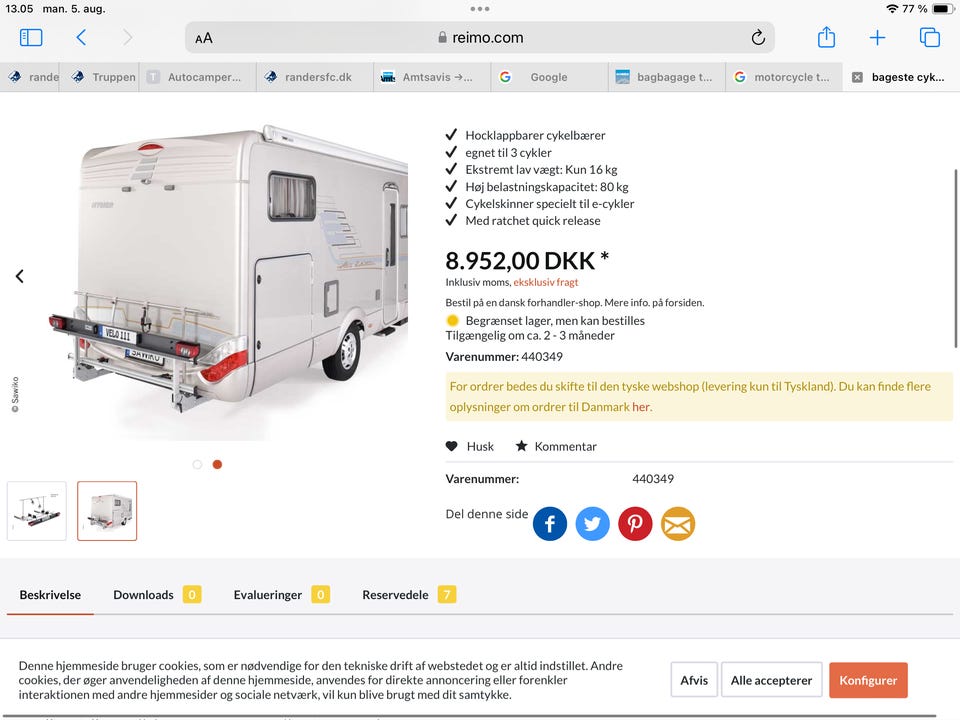Show the tab overview
The image size is (960, 720).
[x=929, y=37]
